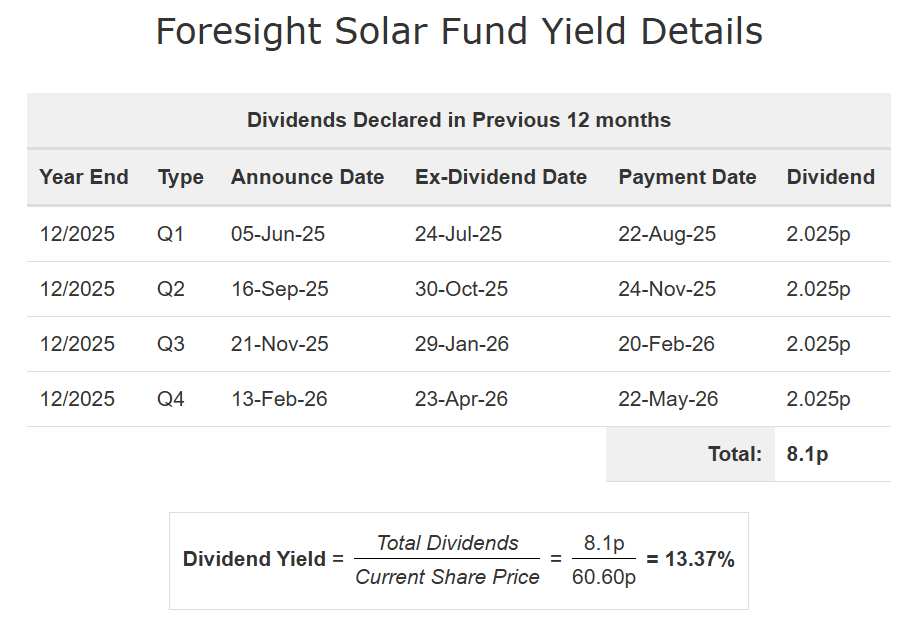Select the Type column header
Image resolution: width=912 pixels, height=619 pixels.
tap(181, 177)
